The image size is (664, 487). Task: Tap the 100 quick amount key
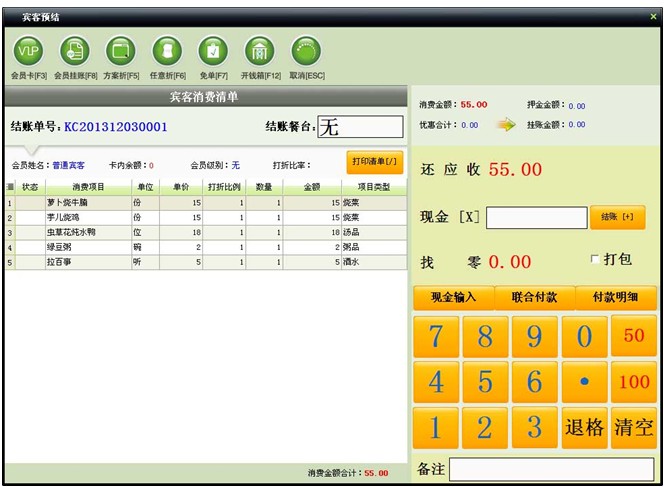tap(634, 382)
